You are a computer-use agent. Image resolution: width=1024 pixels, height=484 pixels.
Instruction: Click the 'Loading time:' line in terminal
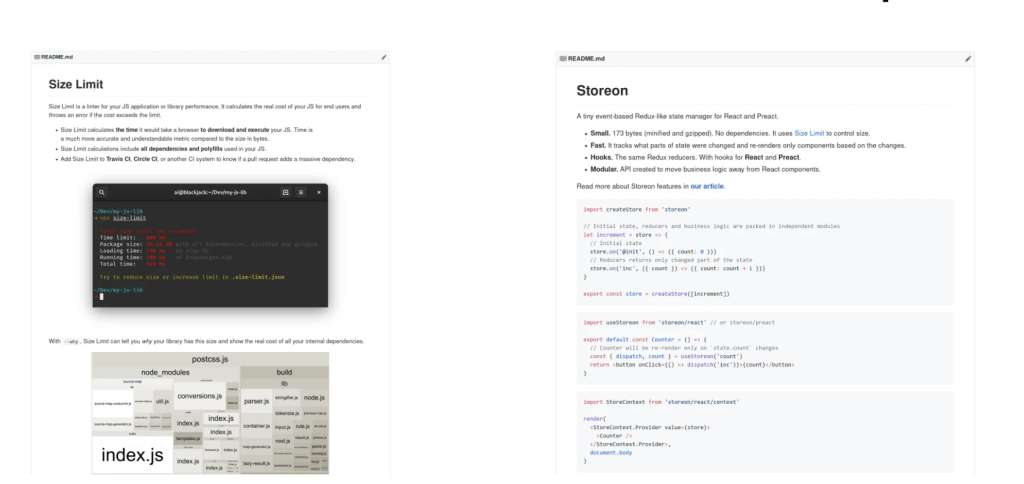155,251
